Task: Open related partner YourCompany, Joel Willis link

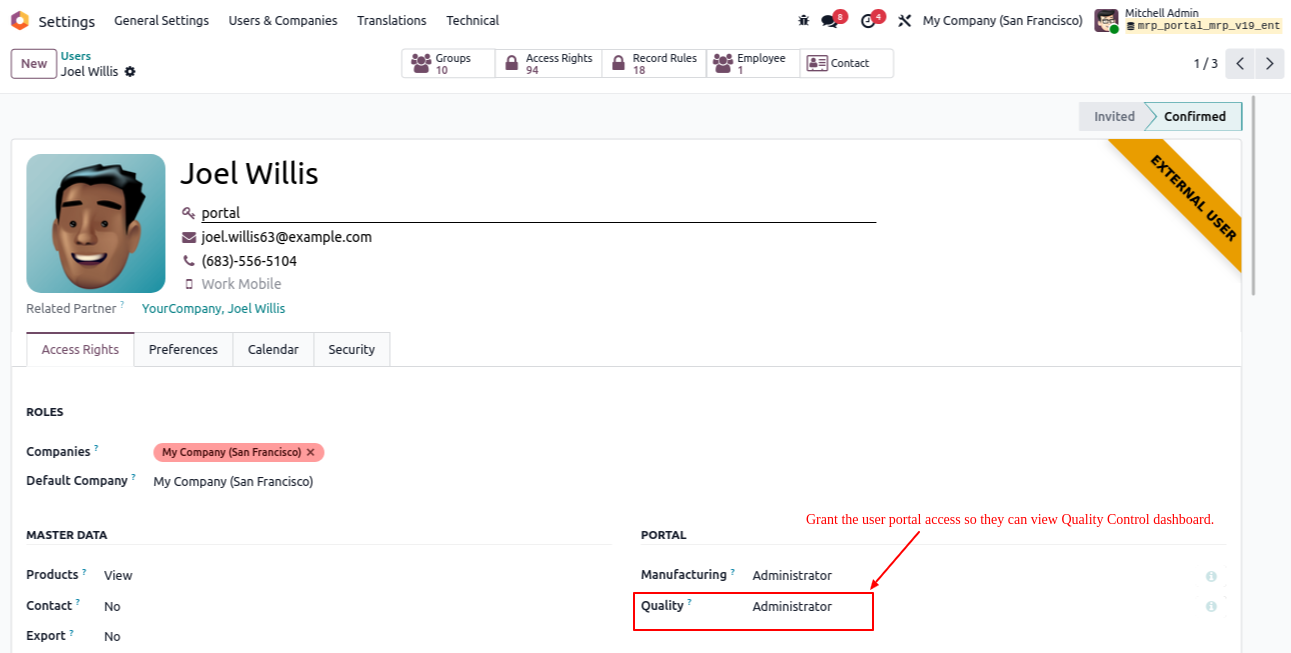Action: point(213,309)
